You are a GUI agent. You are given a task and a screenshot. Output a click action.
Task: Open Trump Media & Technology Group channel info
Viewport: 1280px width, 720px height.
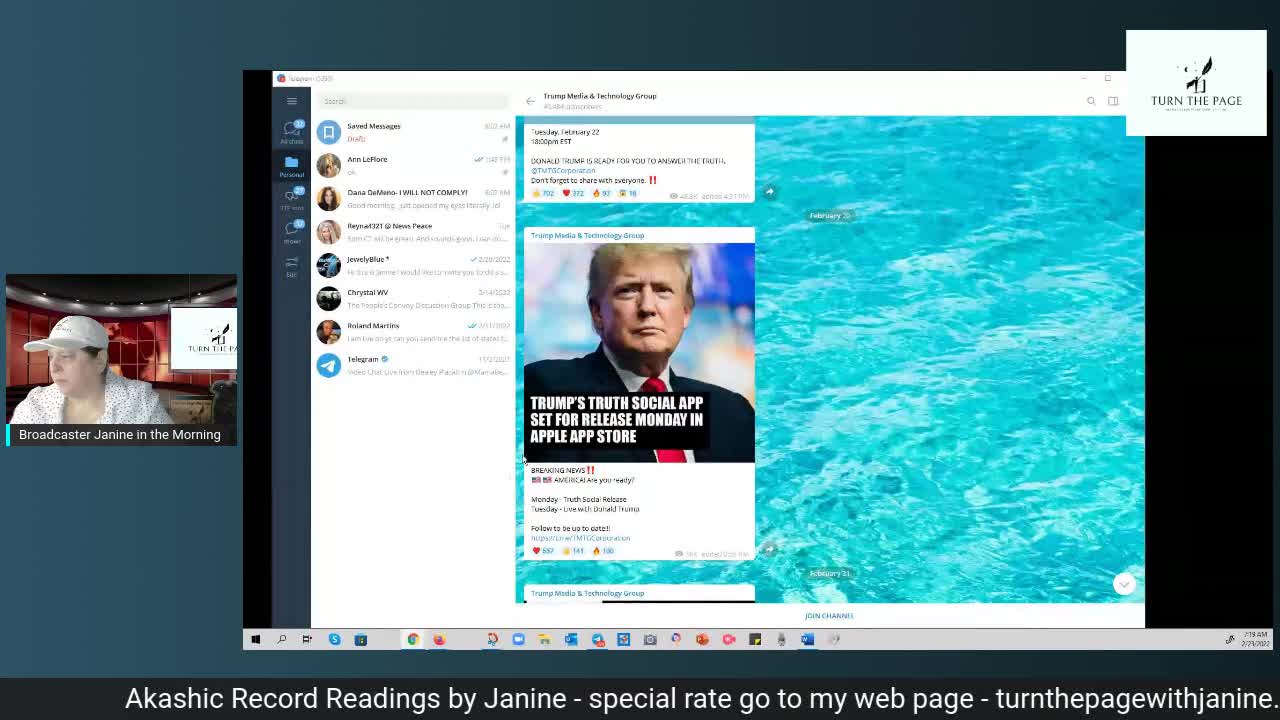(600, 100)
